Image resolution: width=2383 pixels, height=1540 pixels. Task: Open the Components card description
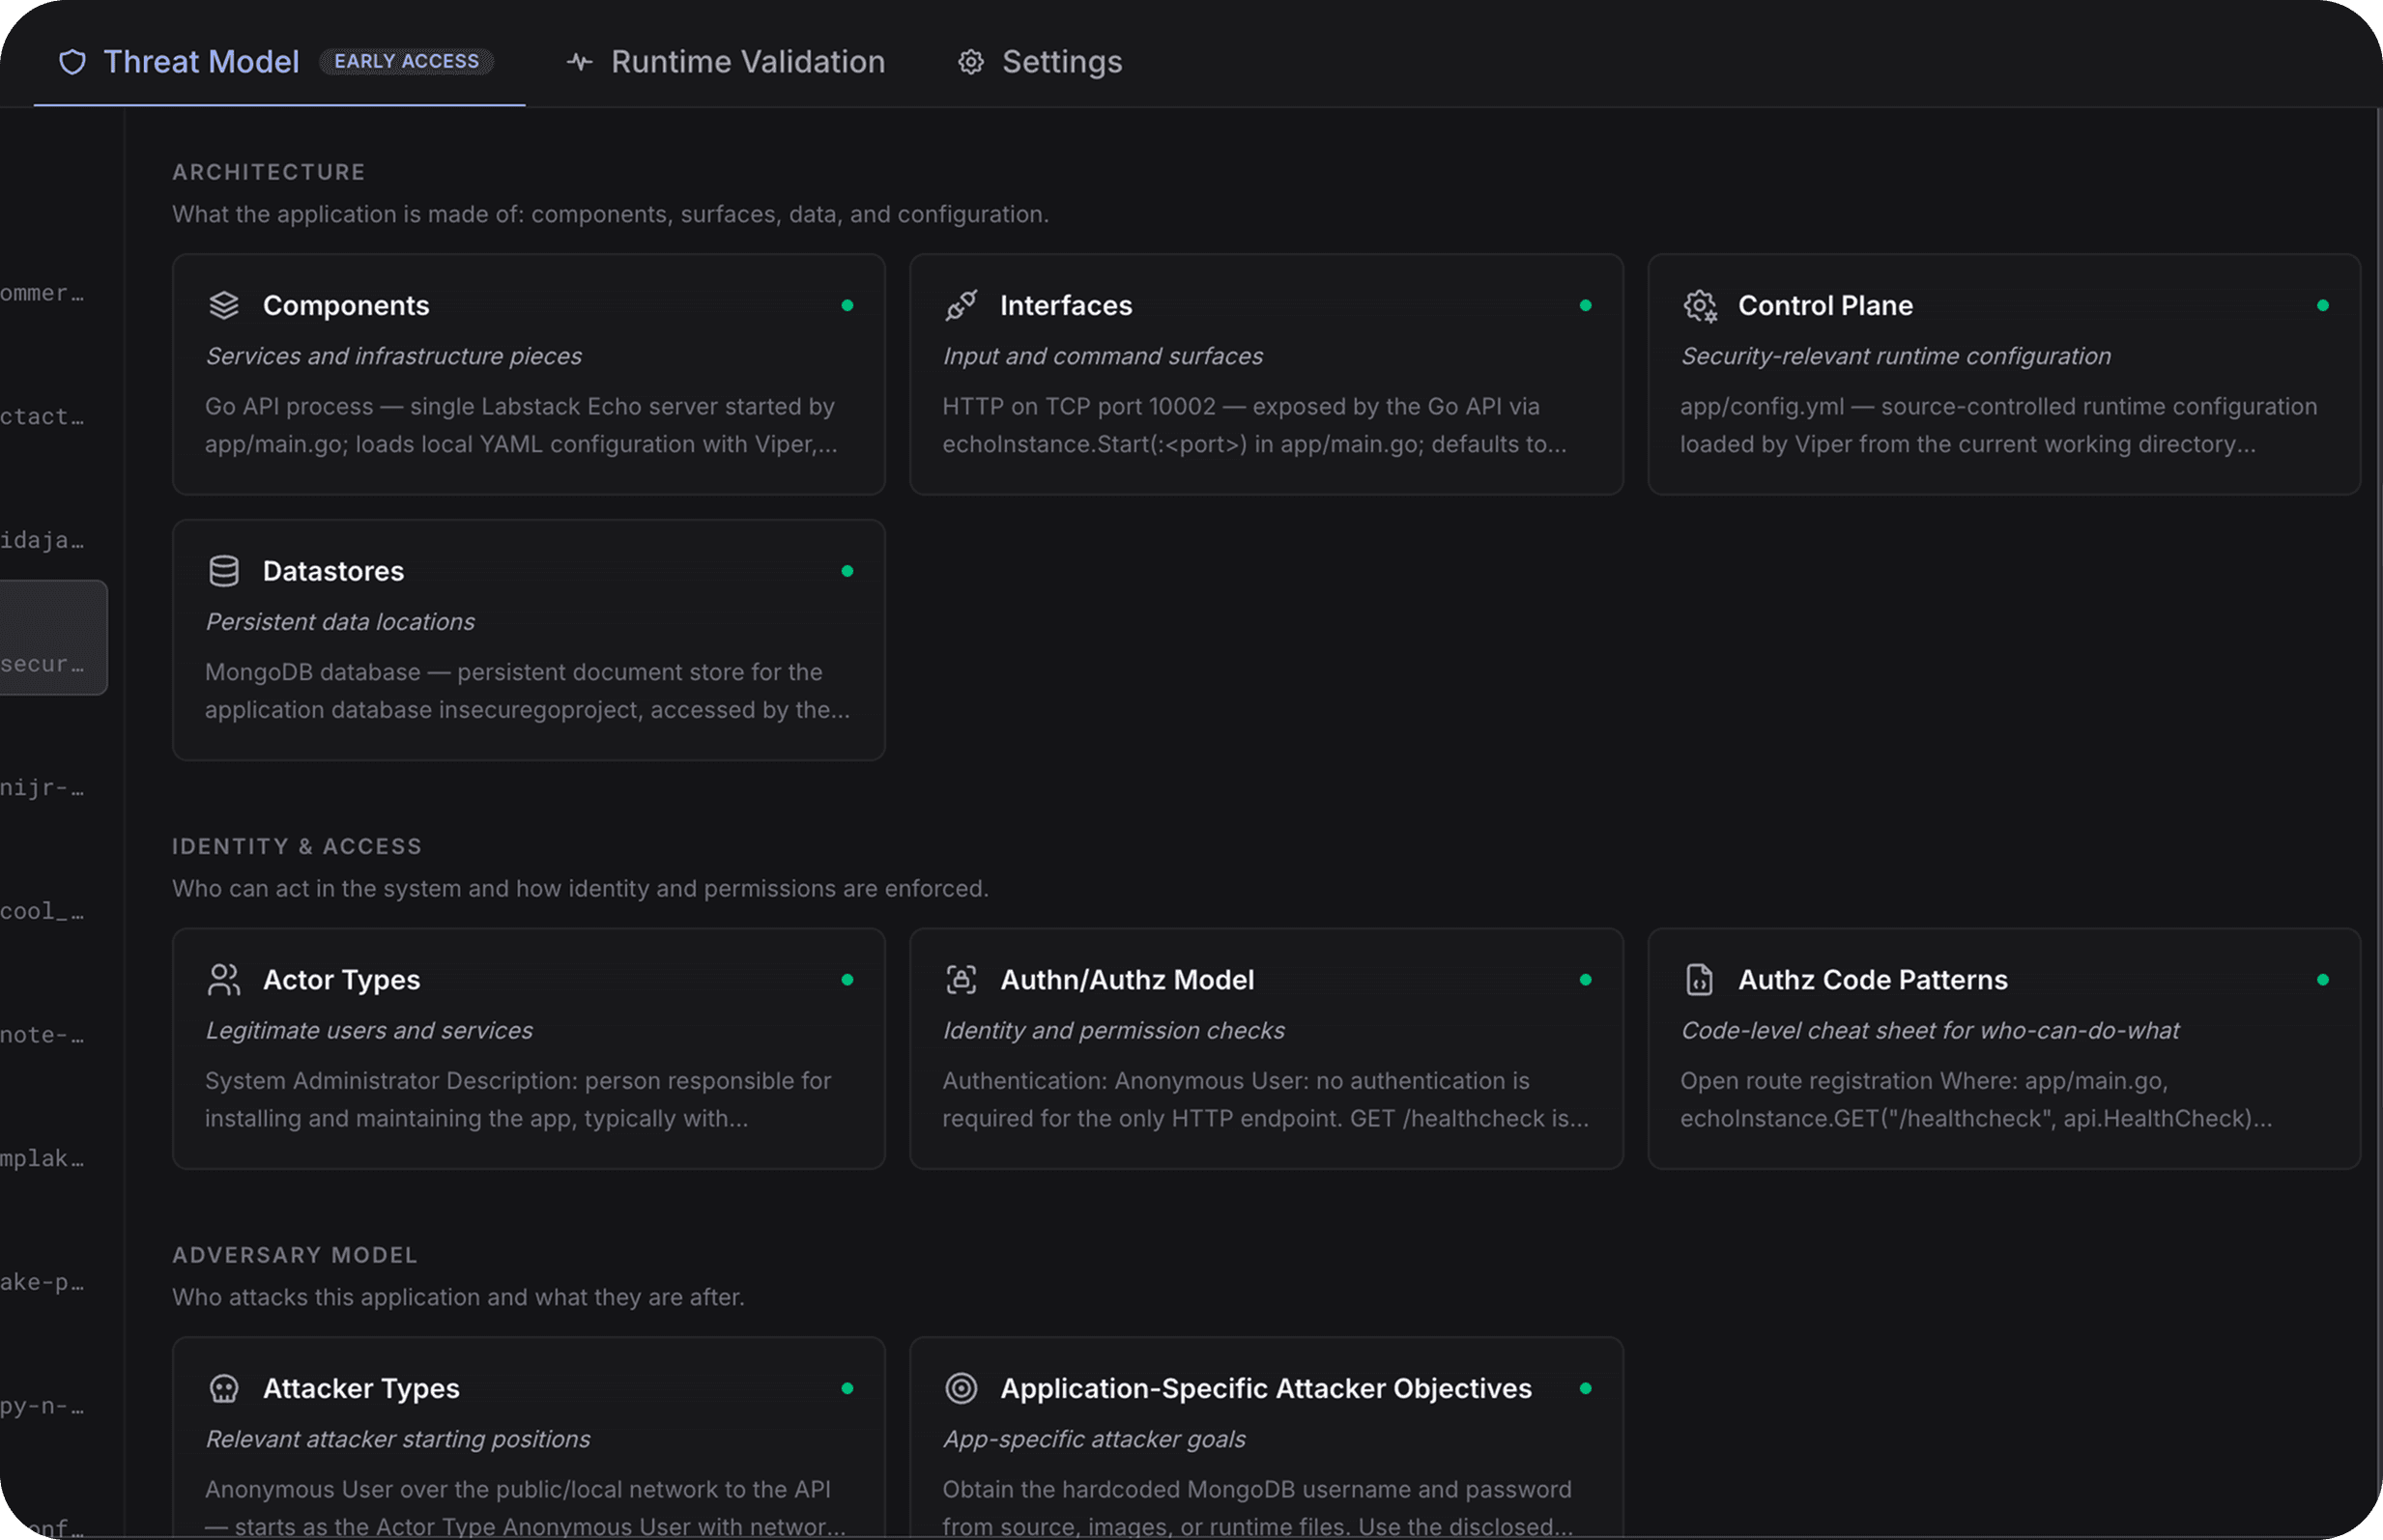tap(521, 425)
